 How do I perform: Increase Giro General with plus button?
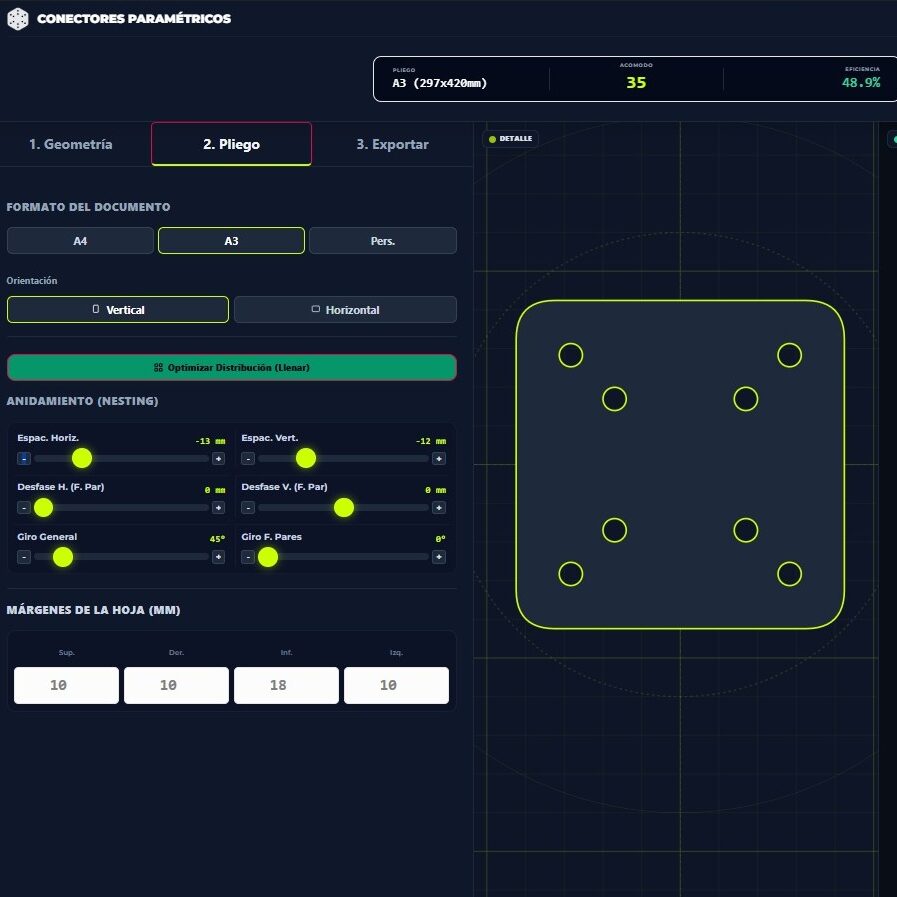click(x=219, y=557)
